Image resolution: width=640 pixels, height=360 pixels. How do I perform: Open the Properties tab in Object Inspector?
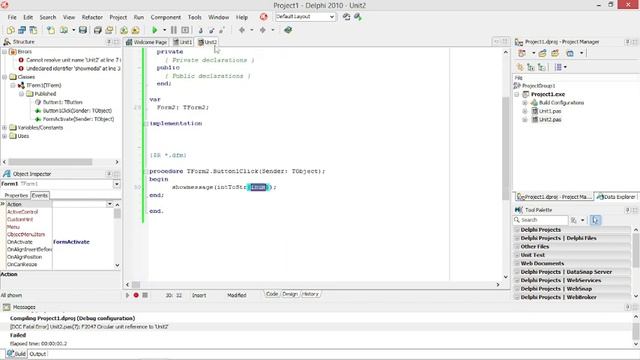16,196
